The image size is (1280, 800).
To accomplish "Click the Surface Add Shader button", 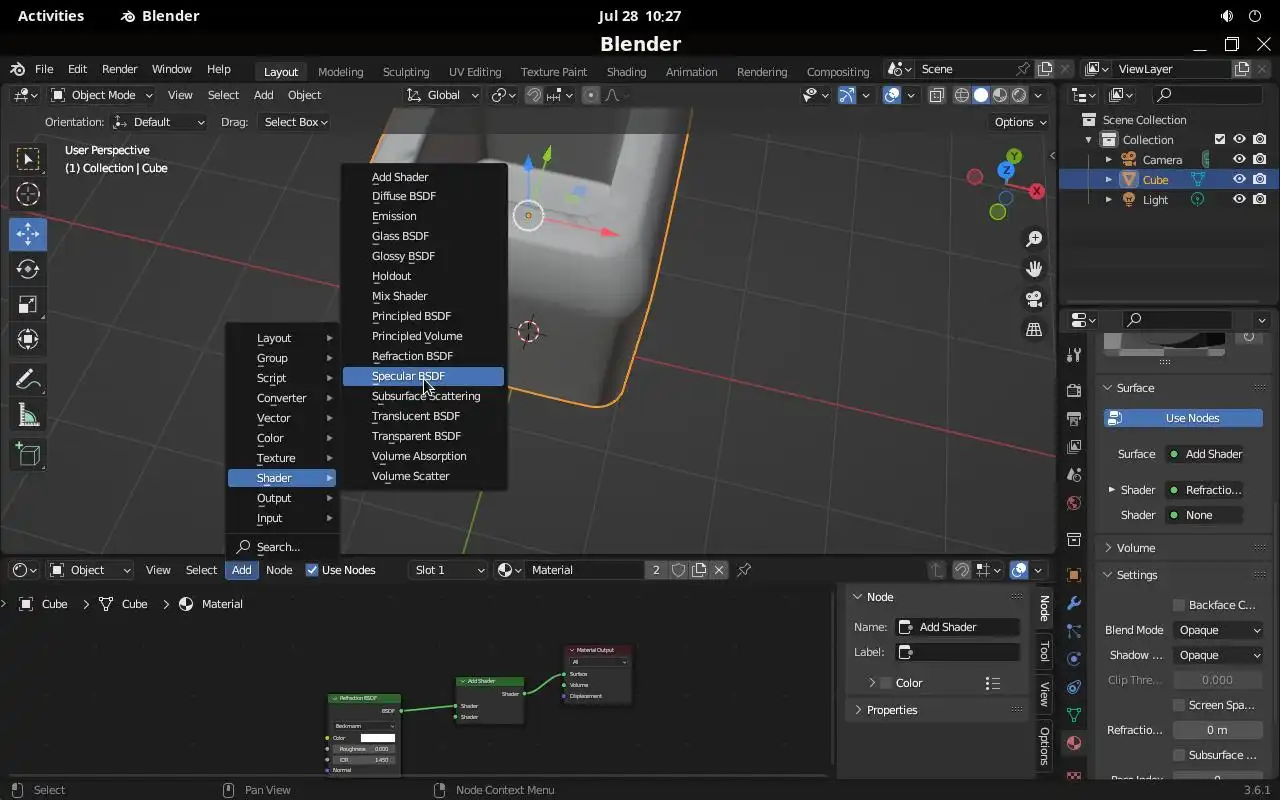I will [1205, 454].
